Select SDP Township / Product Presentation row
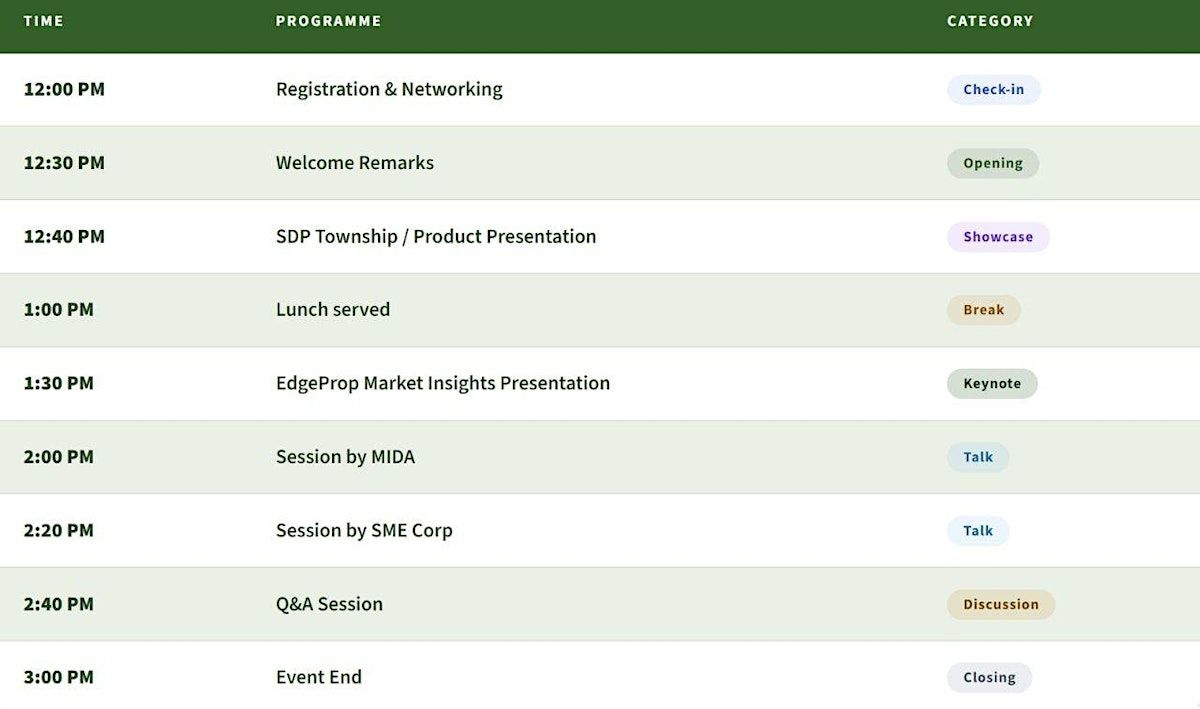This screenshot has width=1200, height=709. 600,237
